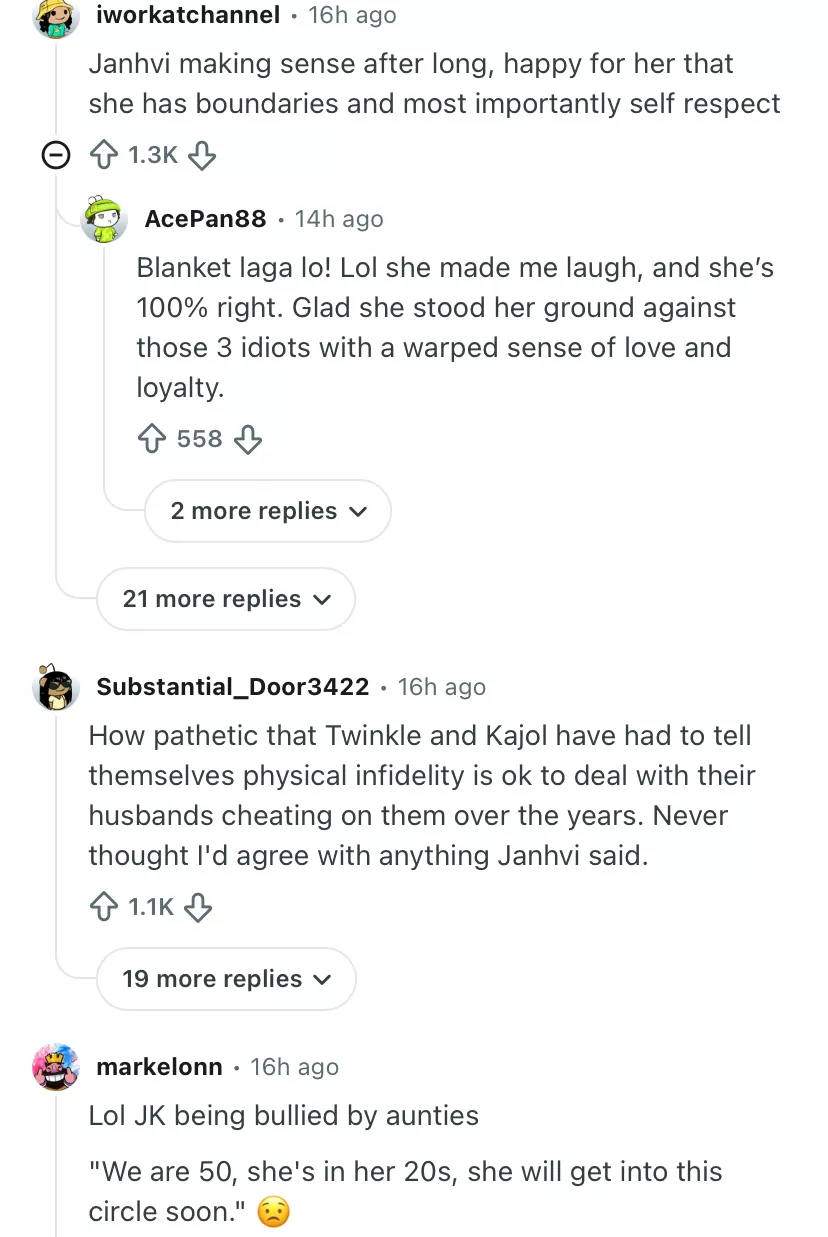Open Substantial_Door3422 username link

(x=233, y=687)
